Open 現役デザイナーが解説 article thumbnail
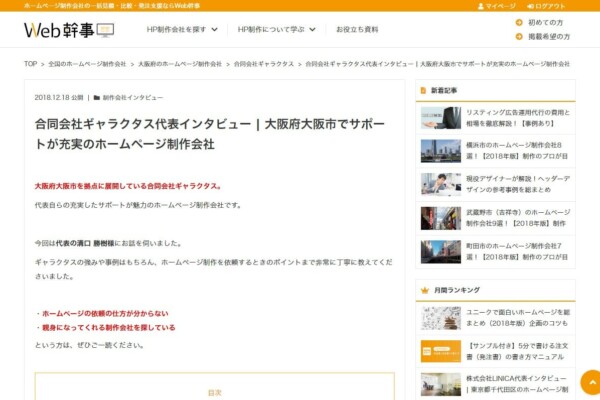600x400 pixels. [x=441, y=184]
